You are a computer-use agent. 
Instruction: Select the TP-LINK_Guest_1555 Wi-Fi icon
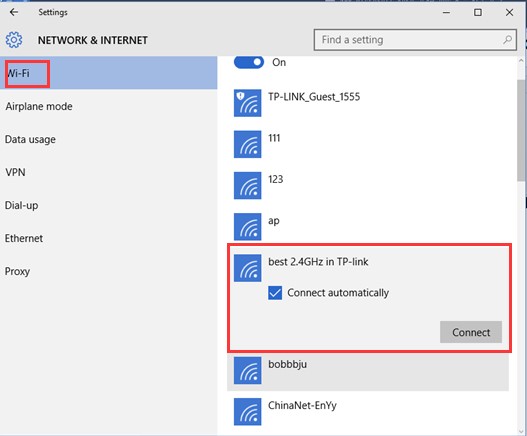click(x=247, y=103)
